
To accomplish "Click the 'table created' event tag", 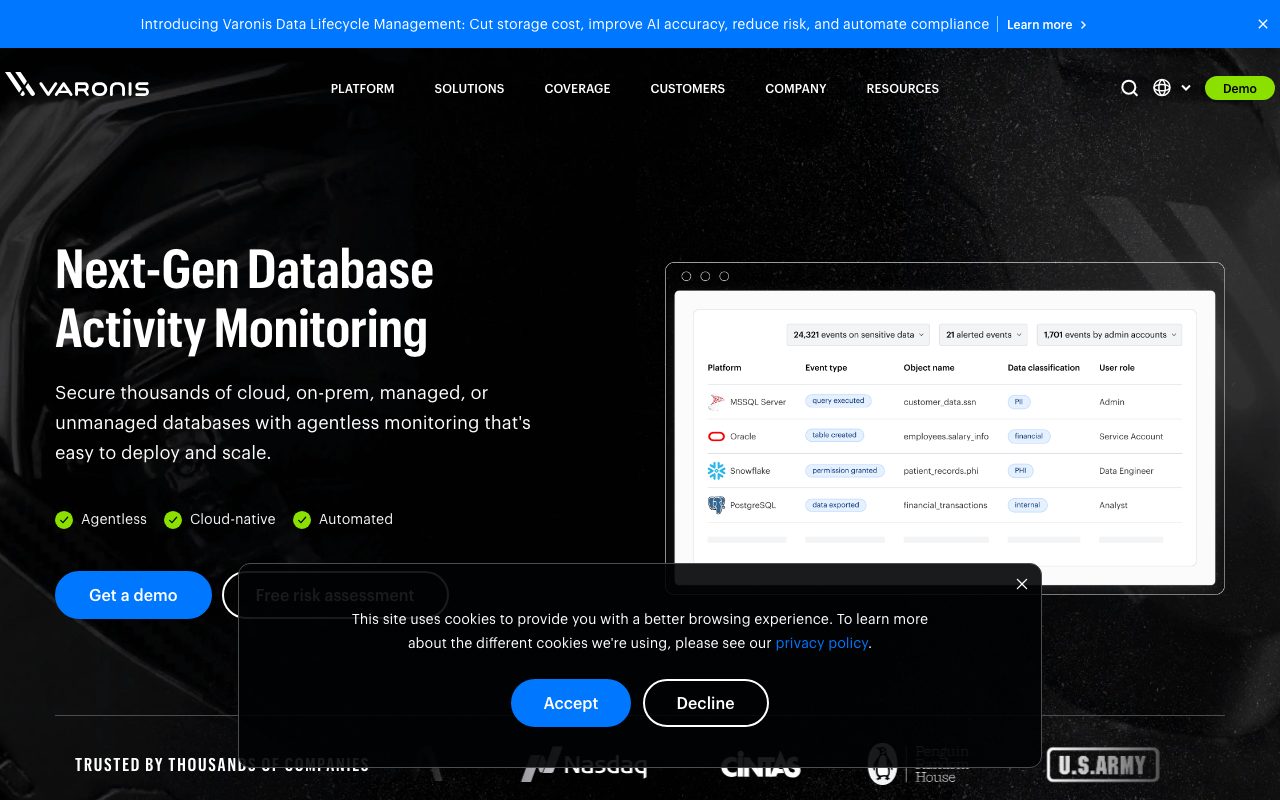I will pyautogui.click(x=834, y=435).
